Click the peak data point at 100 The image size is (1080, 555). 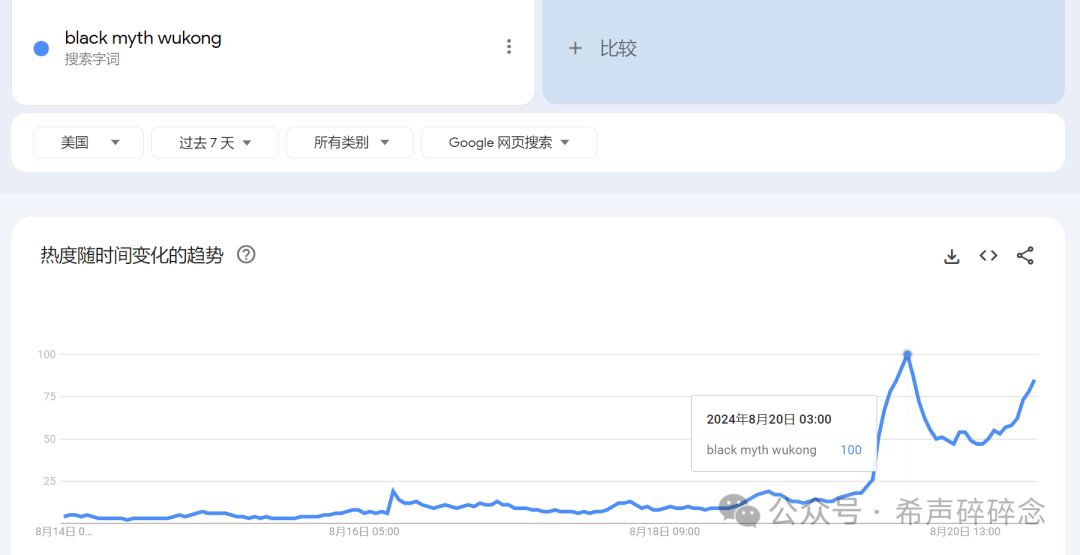click(x=907, y=355)
